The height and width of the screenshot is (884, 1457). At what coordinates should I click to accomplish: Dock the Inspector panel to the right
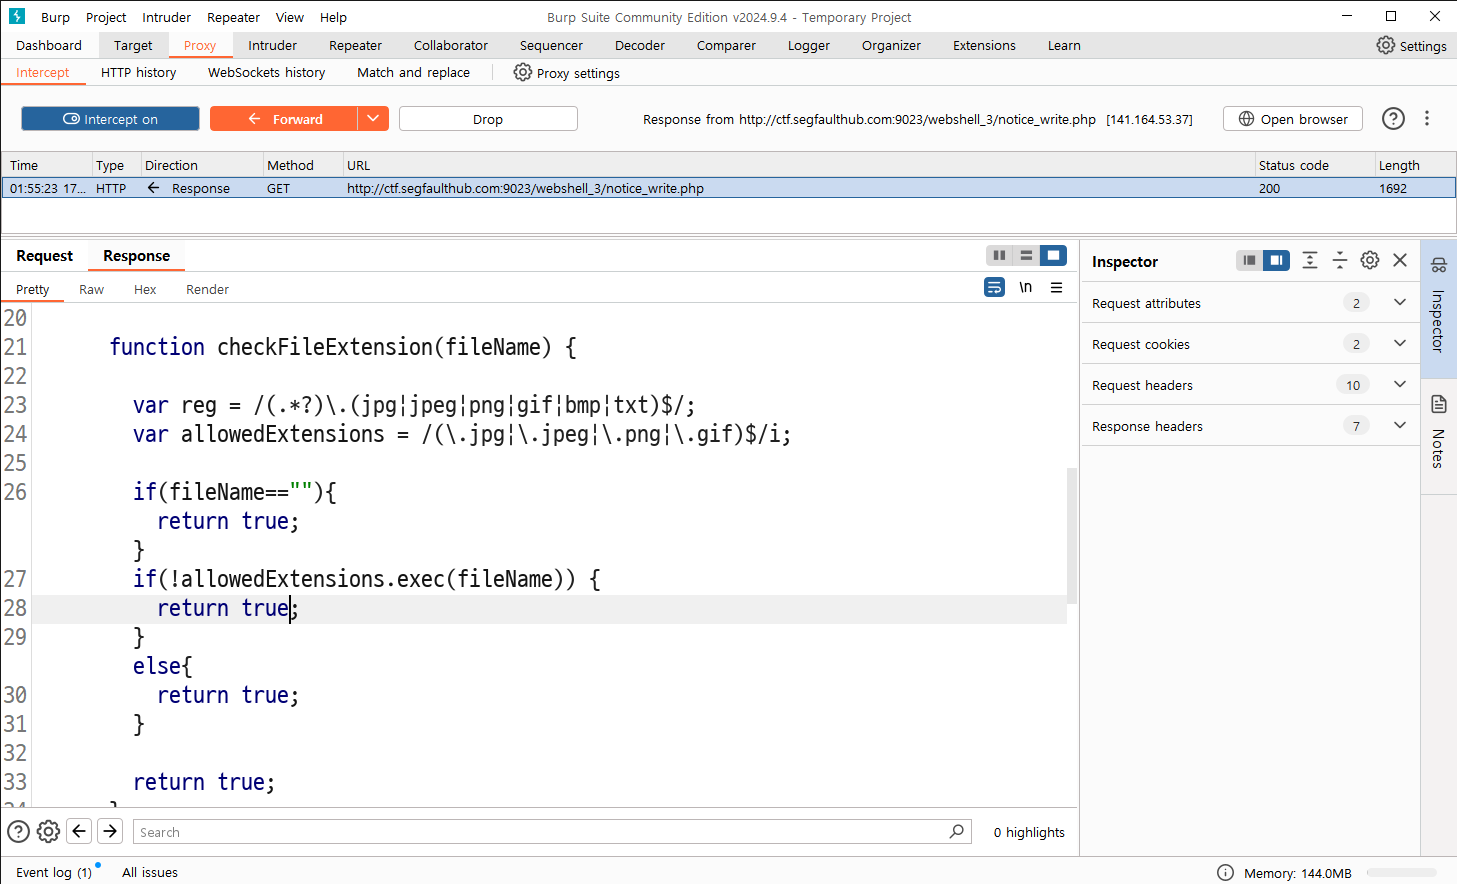point(1276,260)
